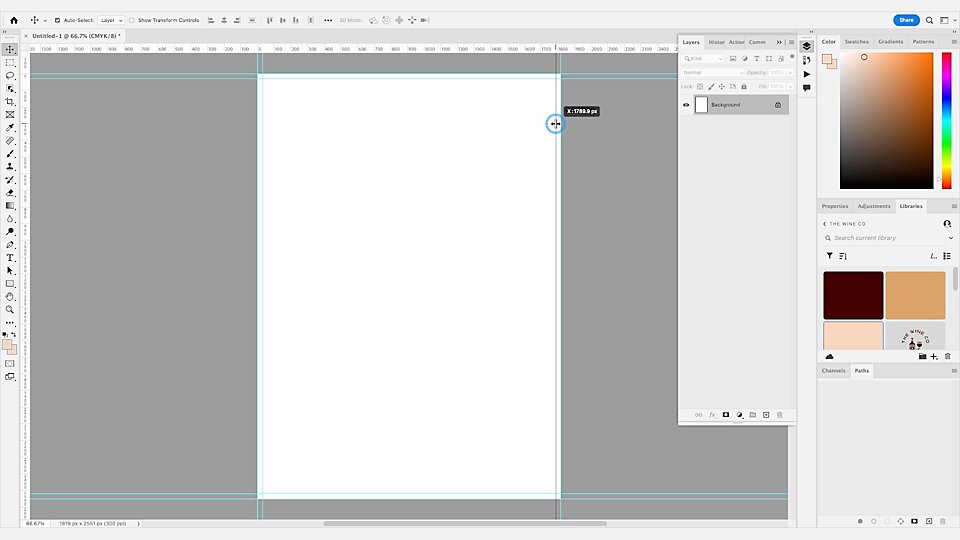Toggle lock on the Background layer
960x540 pixels.
pyautogui.click(x=778, y=105)
